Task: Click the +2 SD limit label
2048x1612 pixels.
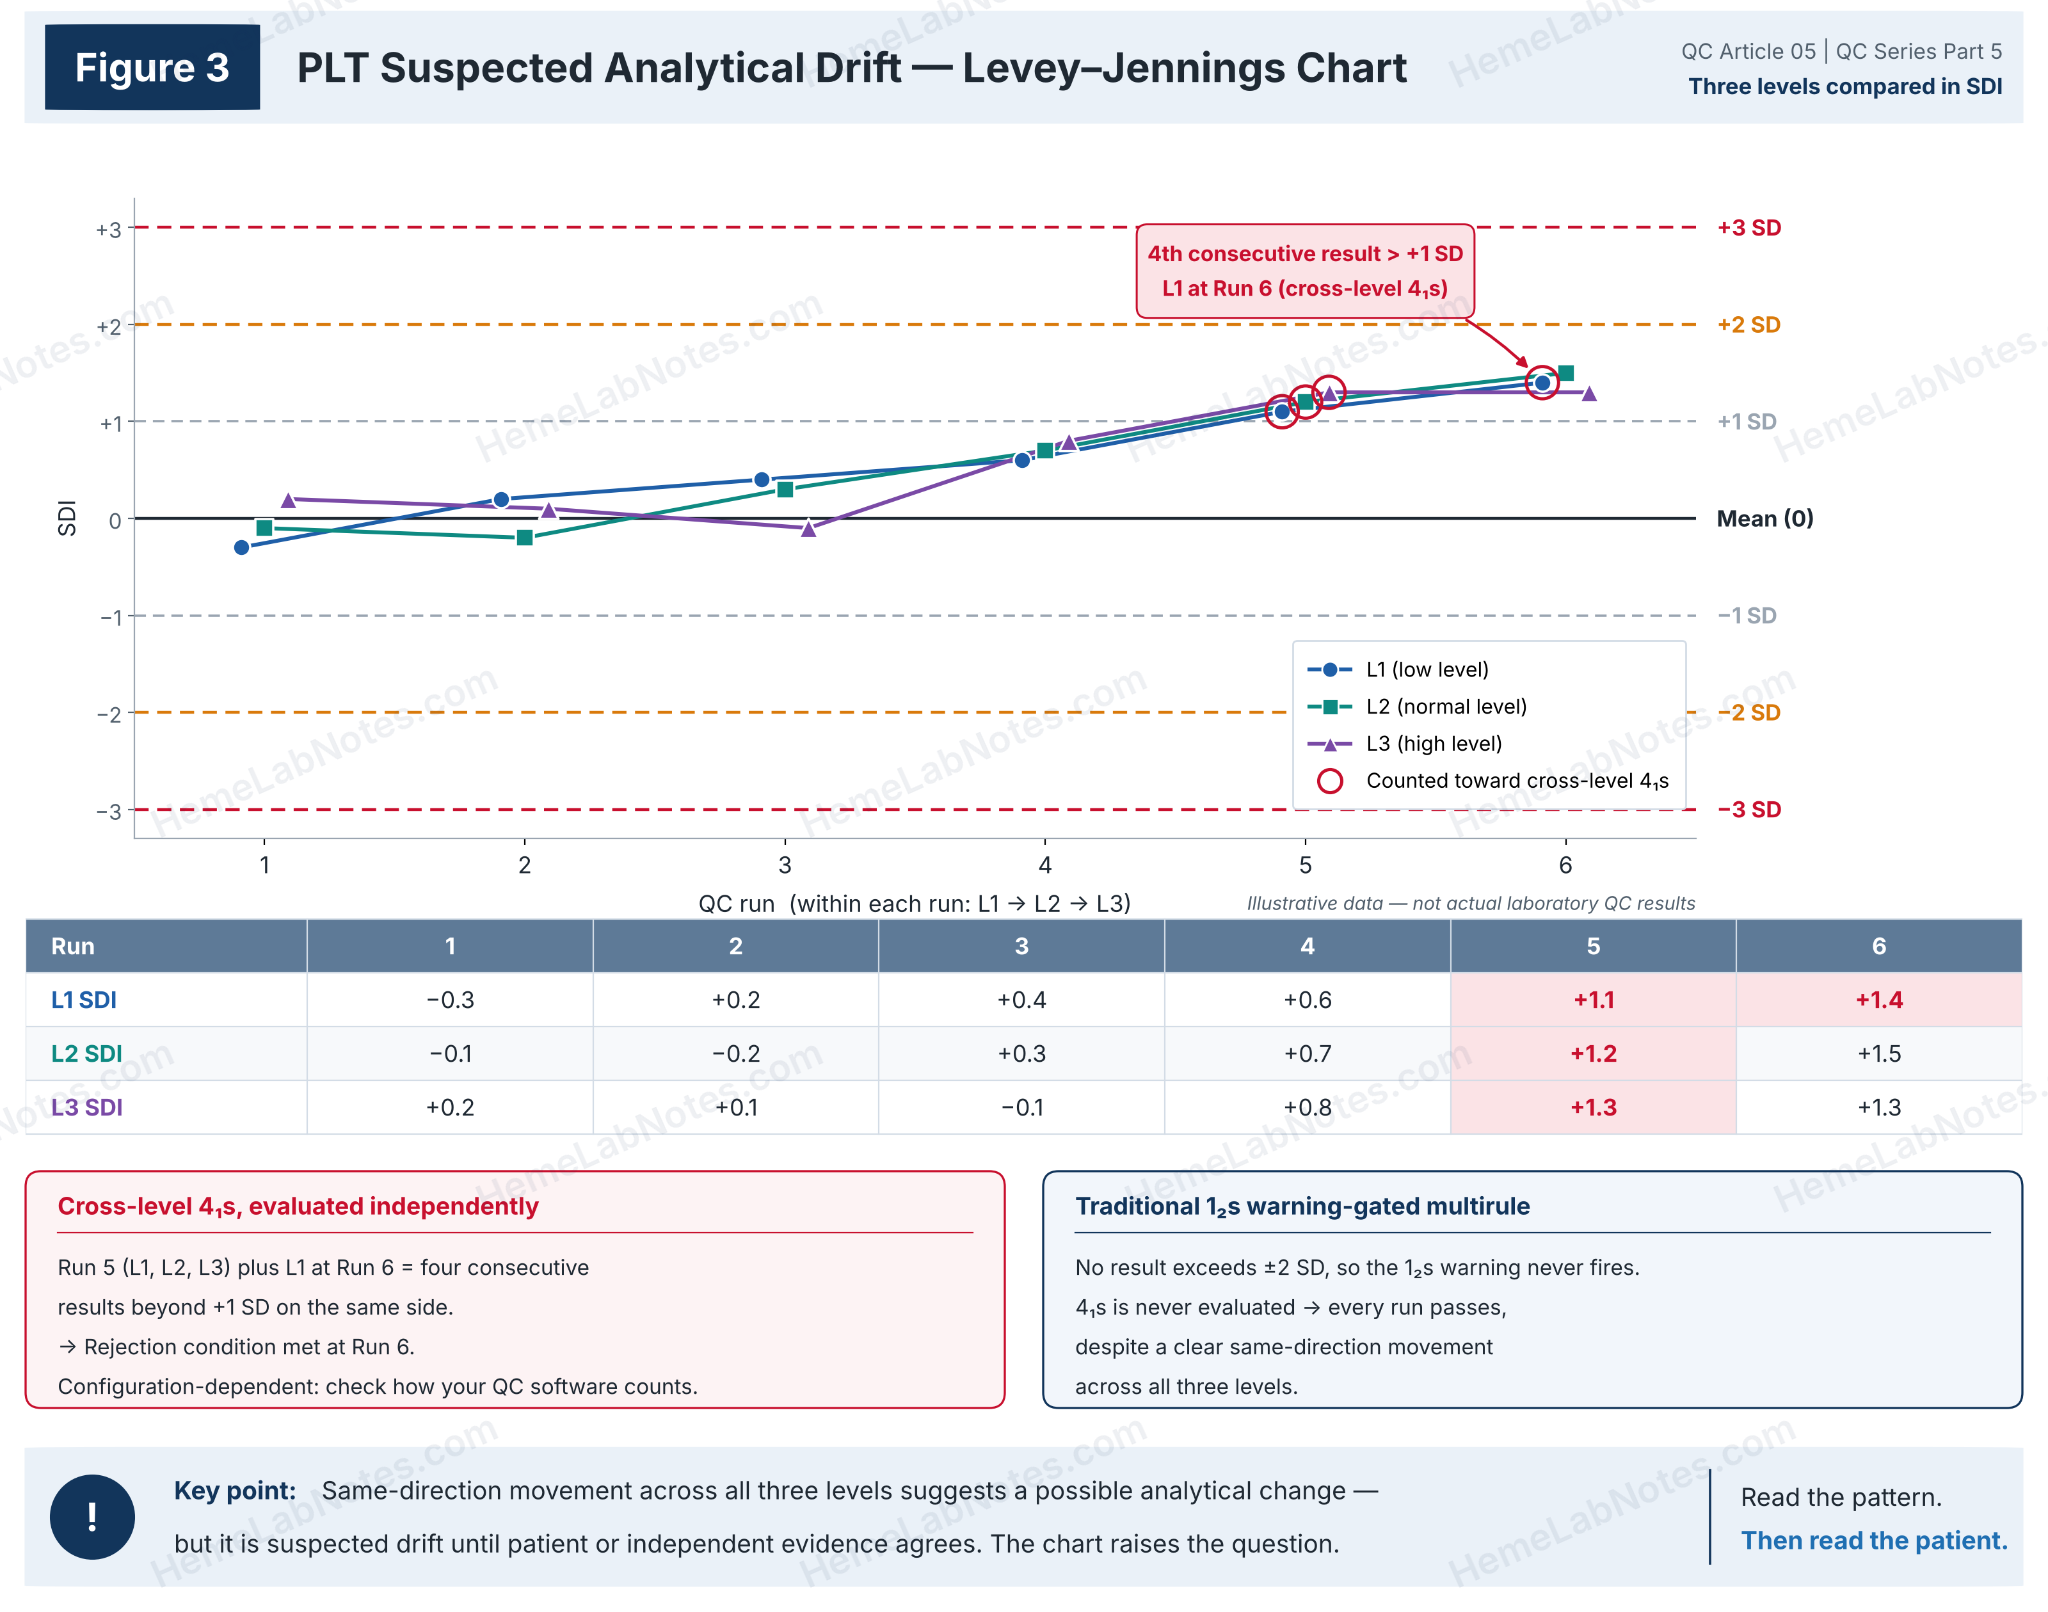Action: coord(1749,325)
